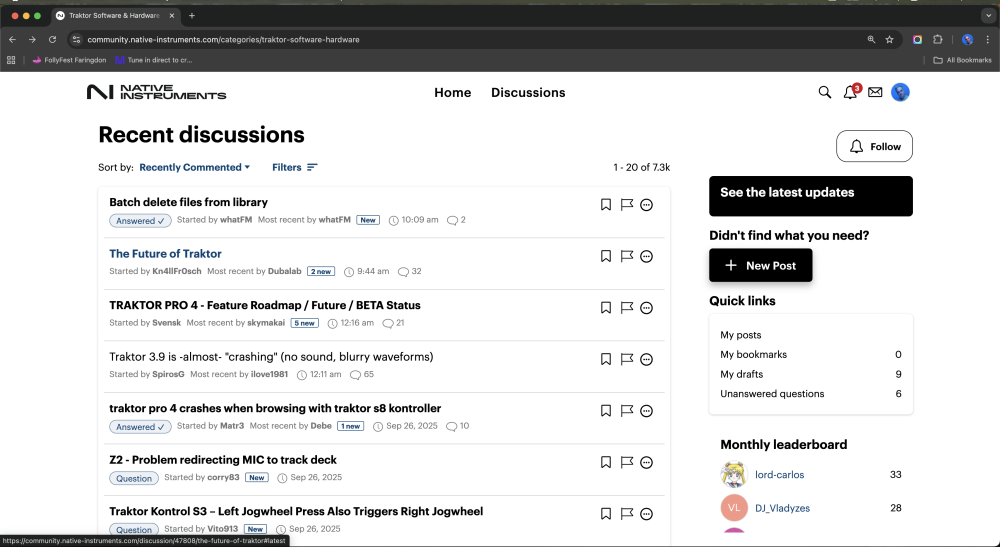Create a New Post

pyautogui.click(x=761, y=265)
